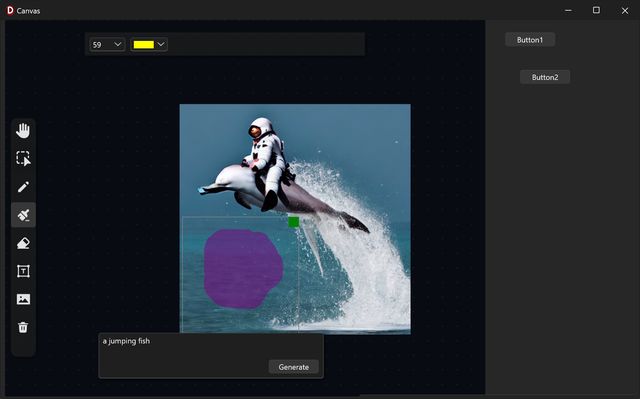Click the purple painted mask area

[243, 268]
